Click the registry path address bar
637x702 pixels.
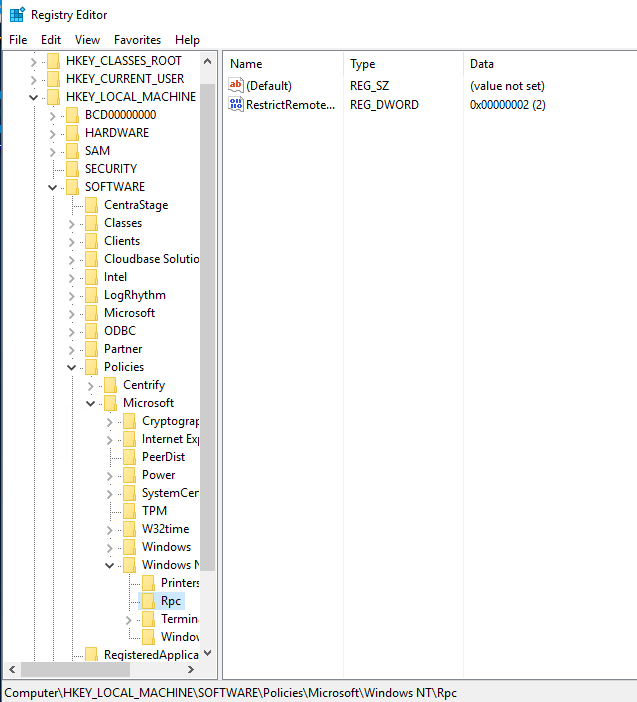[x=318, y=693]
